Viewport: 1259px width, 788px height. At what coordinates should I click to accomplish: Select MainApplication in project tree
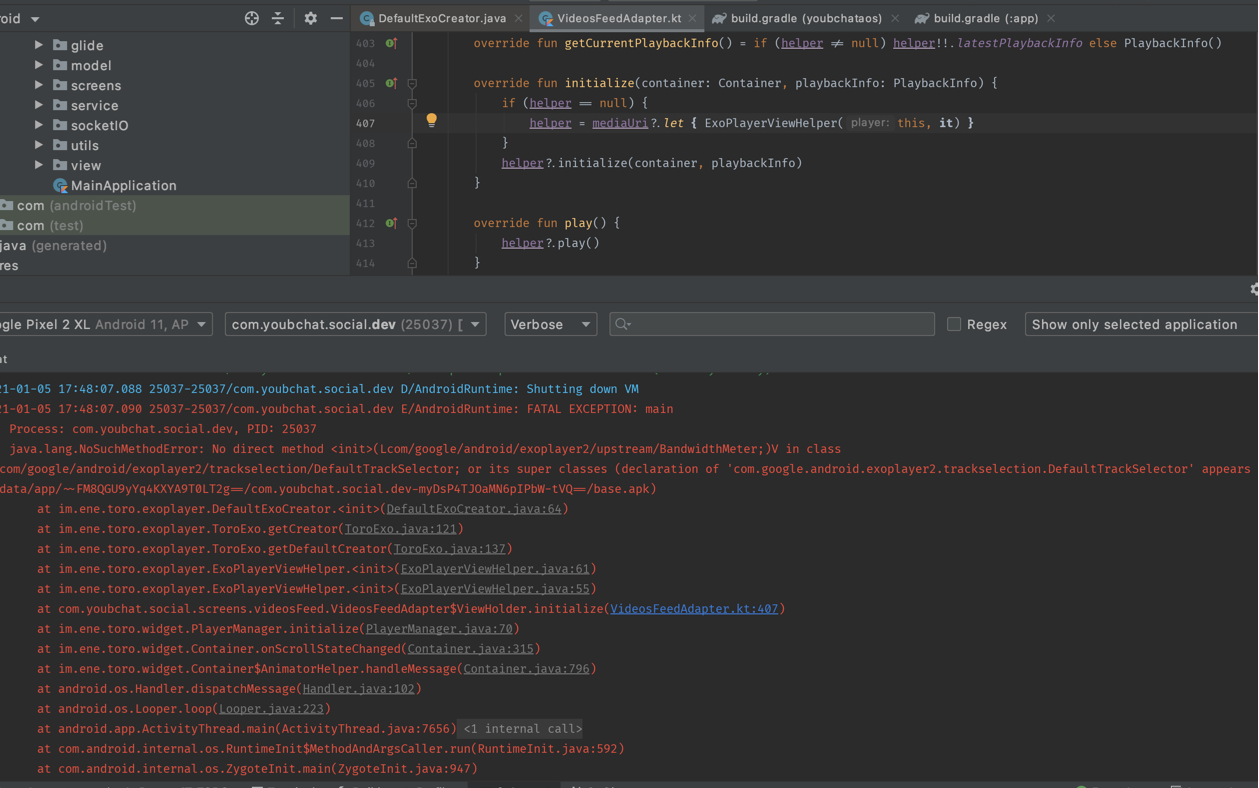pos(123,185)
